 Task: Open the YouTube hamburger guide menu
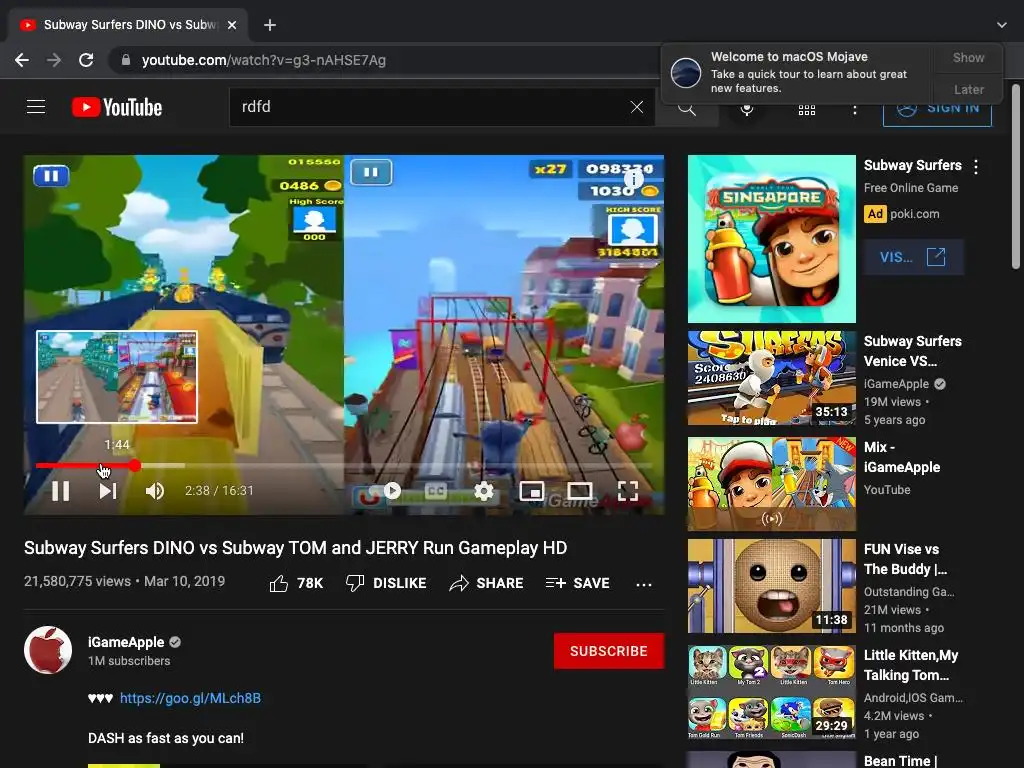pyautogui.click(x=36, y=106)
